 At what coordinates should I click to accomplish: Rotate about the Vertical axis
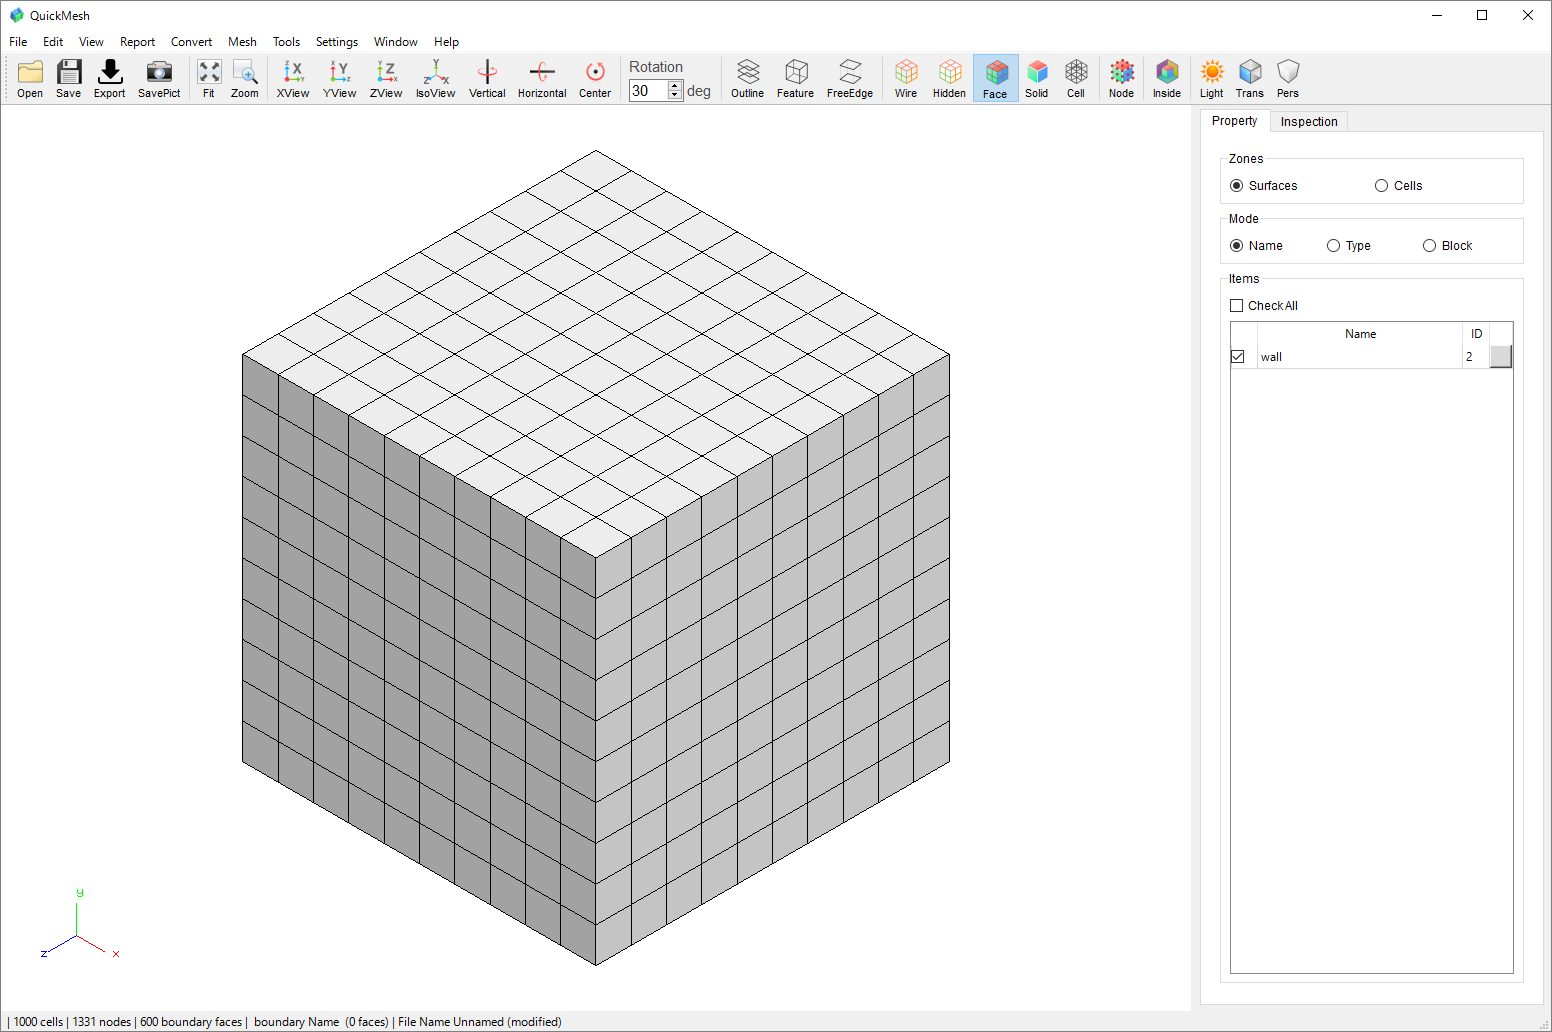click(x=487, y=78)
